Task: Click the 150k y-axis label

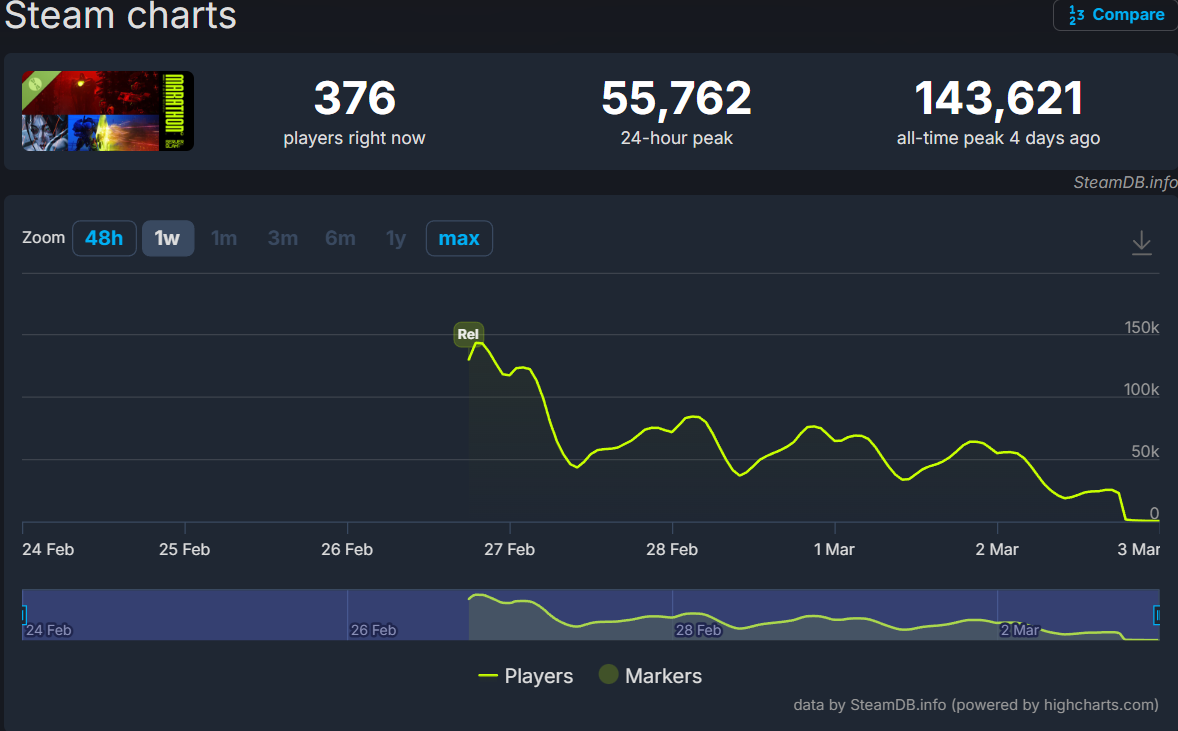Action: [1141, 328]
